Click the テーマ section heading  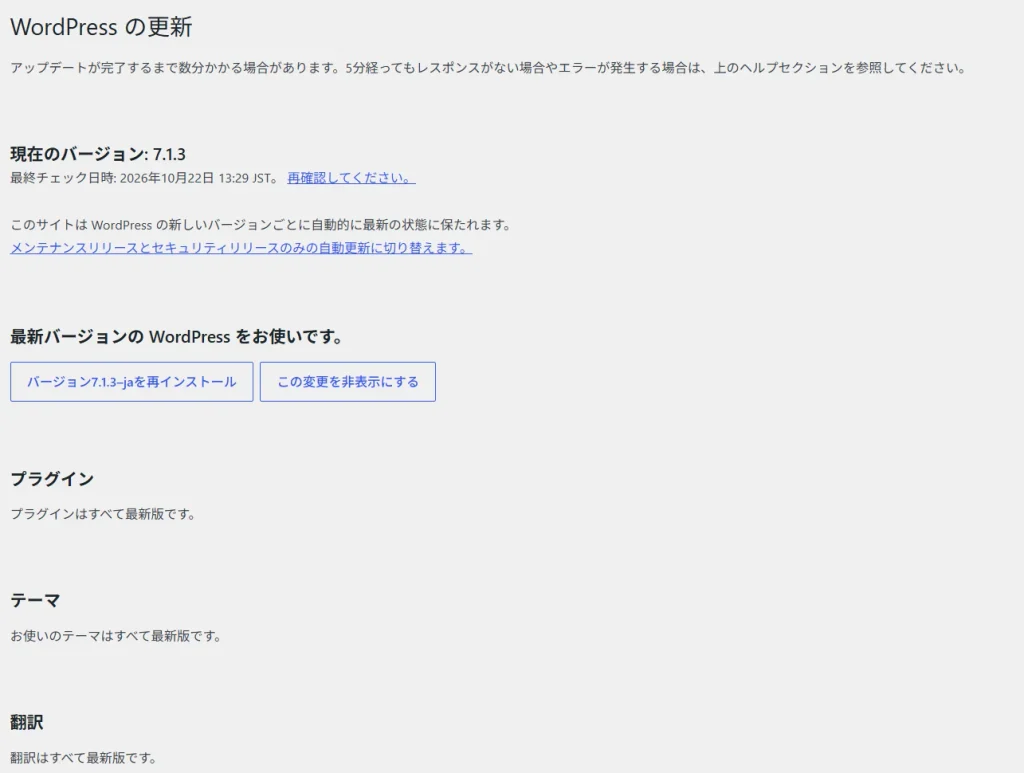point(35,601)
